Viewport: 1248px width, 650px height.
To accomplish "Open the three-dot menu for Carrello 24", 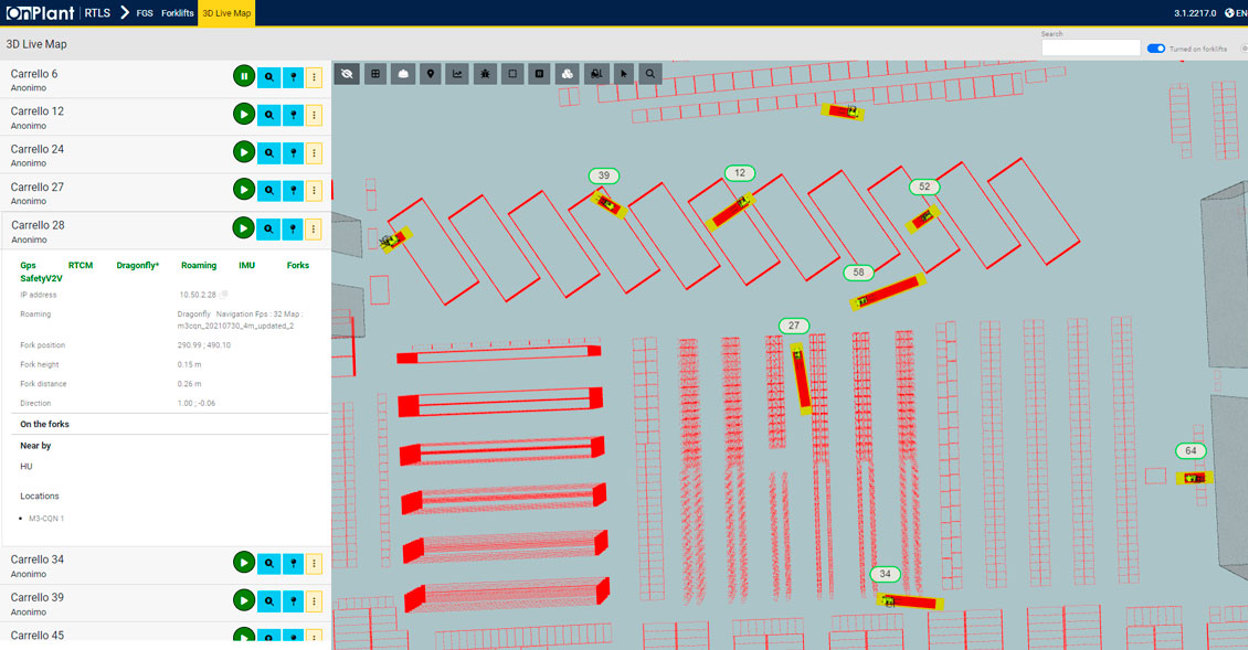I will (314, 152).
